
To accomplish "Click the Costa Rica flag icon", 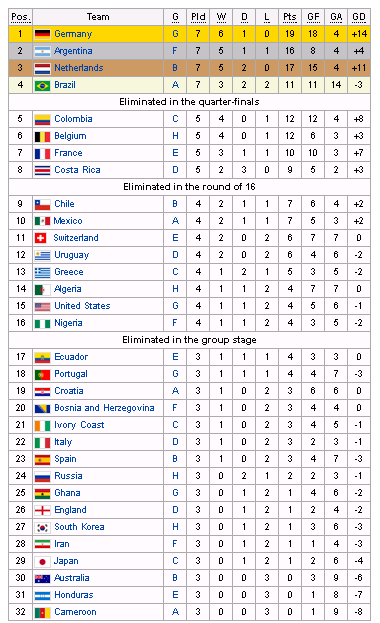I will 42,170.
